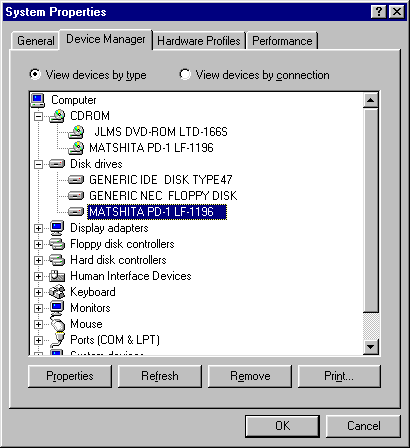Screen dimensions: 410x448
Task: Close the System Properties dialog
Action: tap(397, 12)
